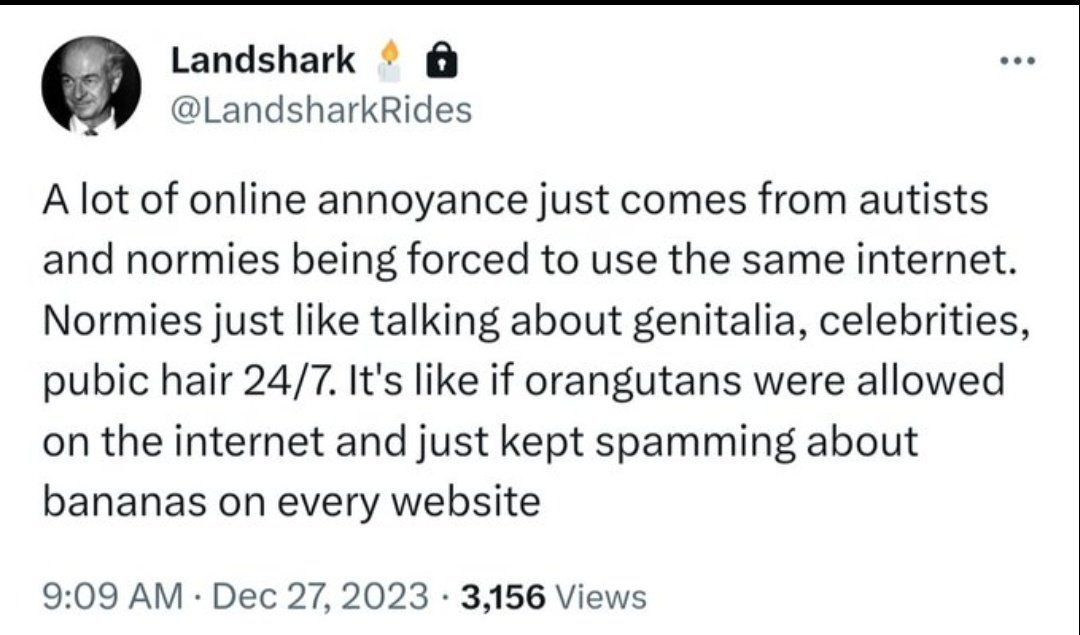1080x635 pixels.
Task: Click the Landshark display name
Action: point(262,60)
